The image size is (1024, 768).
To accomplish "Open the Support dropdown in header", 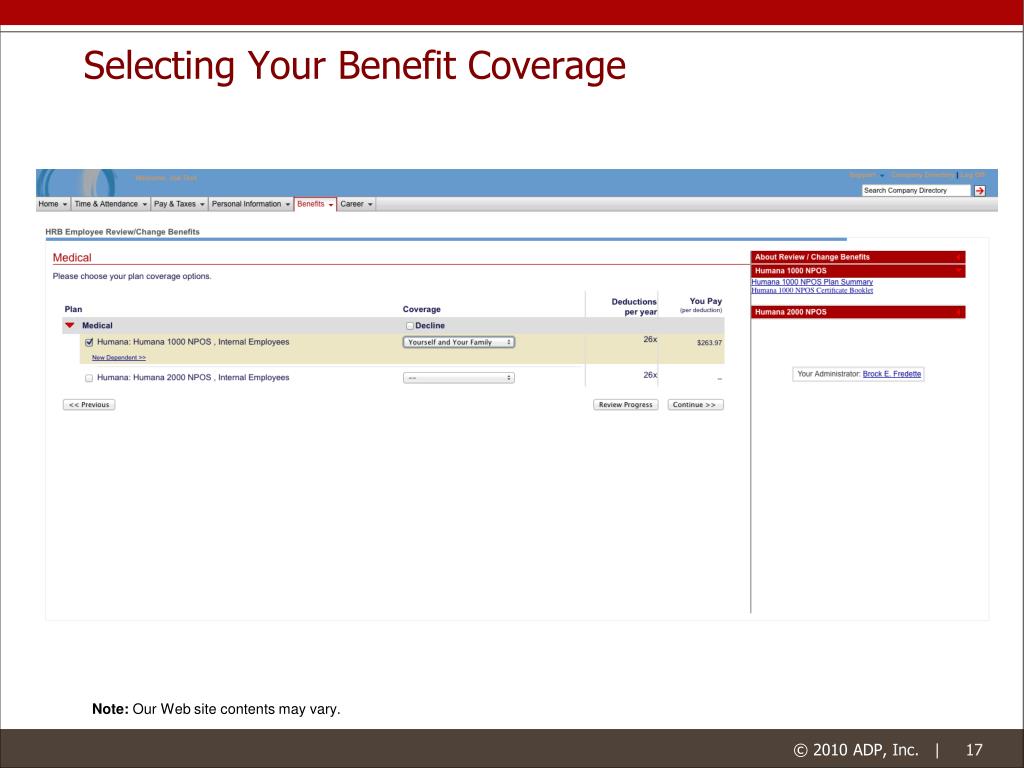I will [x=866, y=175].
